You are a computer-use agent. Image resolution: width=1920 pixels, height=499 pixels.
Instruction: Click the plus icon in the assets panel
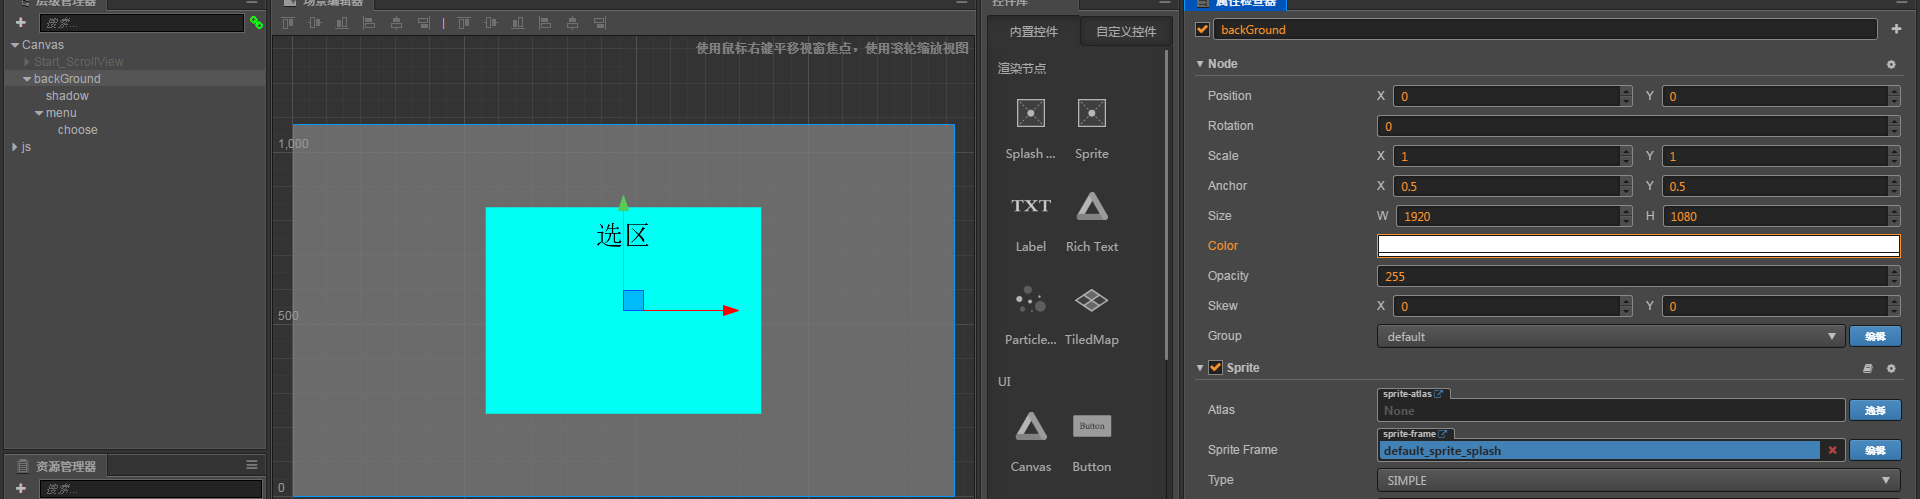point(20,488)
